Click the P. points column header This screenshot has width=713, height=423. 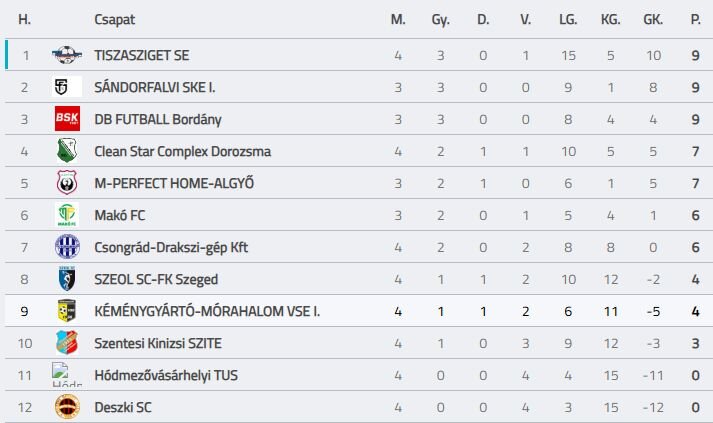click(x=695, y=20)
